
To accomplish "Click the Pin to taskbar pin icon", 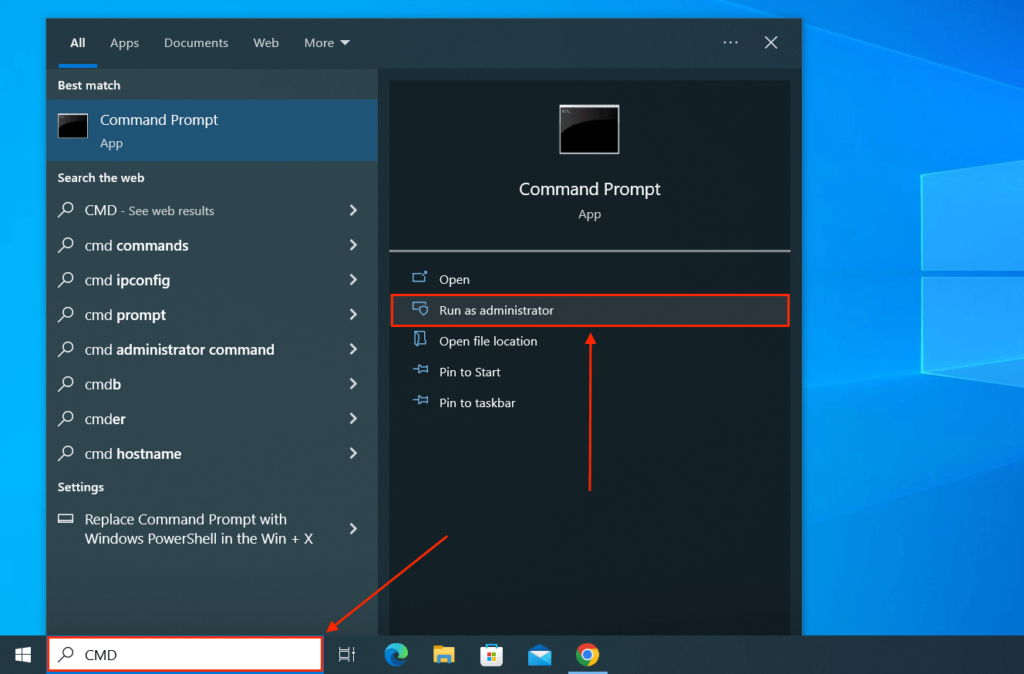I will 420,402.
